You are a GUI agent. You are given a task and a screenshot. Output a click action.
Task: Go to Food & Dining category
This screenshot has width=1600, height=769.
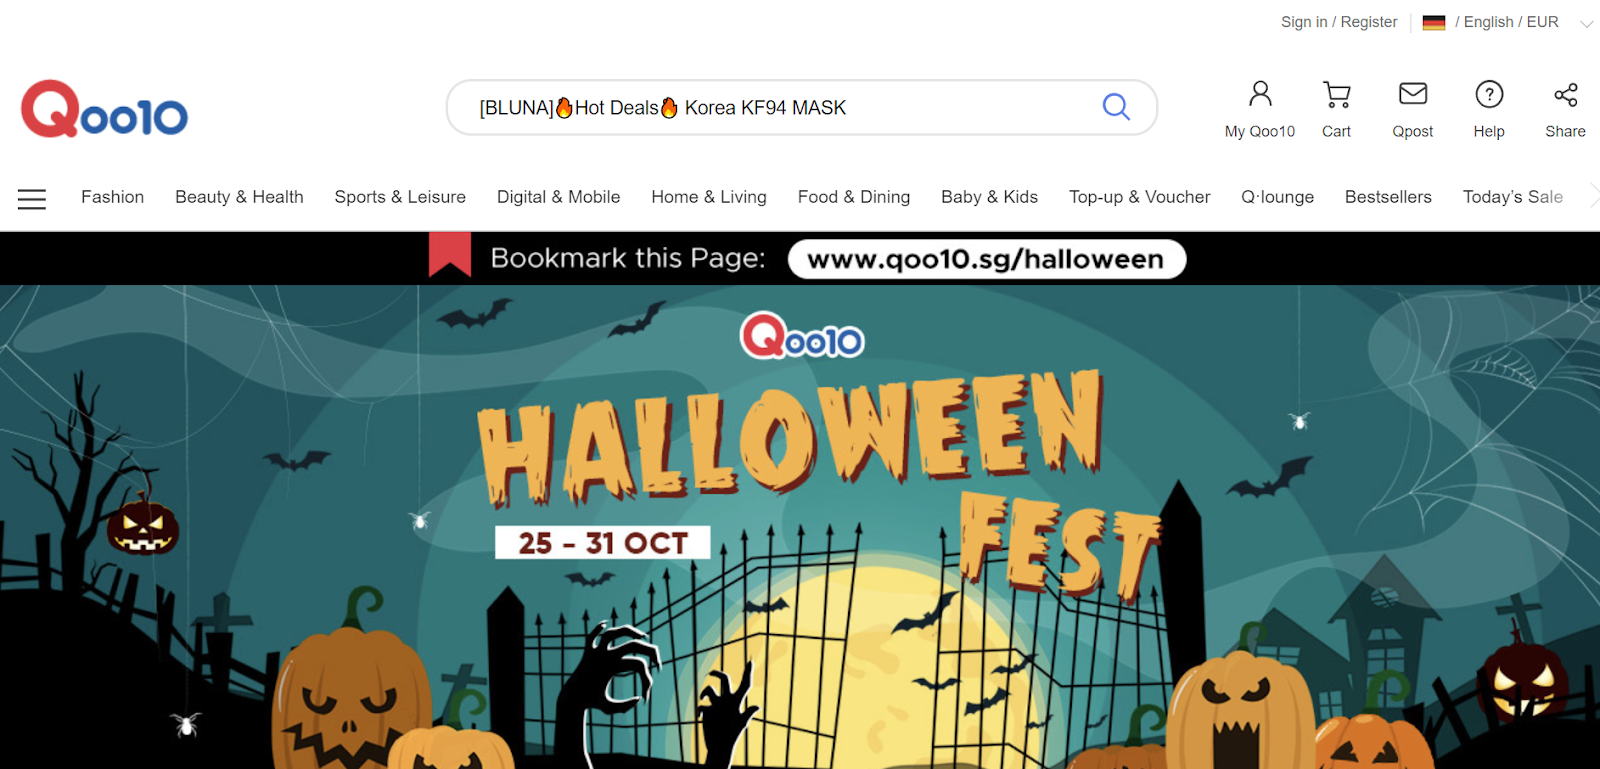coord(854,197)
